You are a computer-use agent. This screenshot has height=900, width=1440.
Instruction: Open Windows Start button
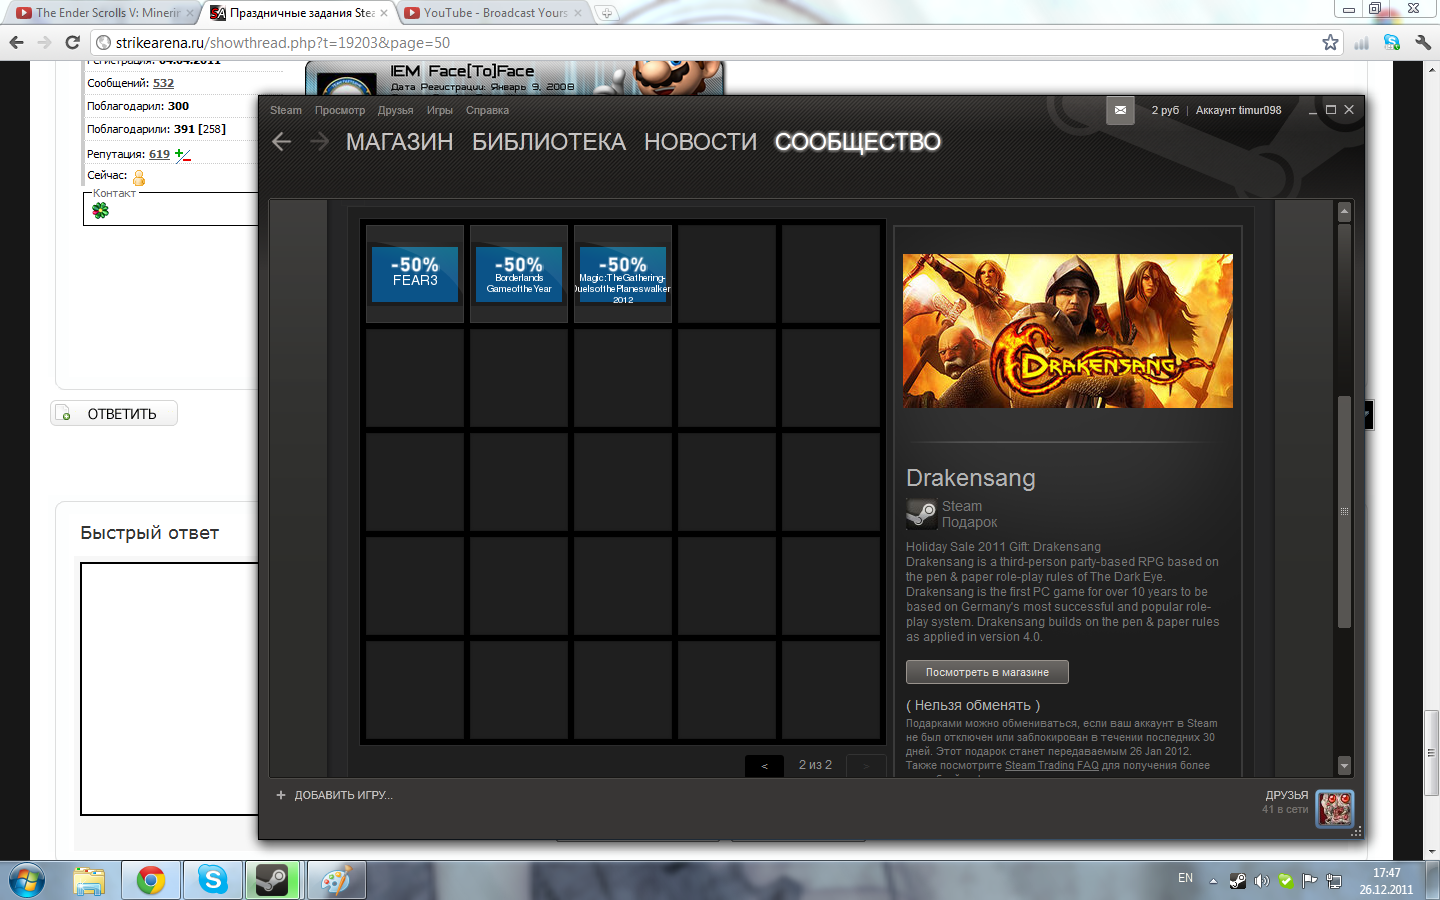27,880
